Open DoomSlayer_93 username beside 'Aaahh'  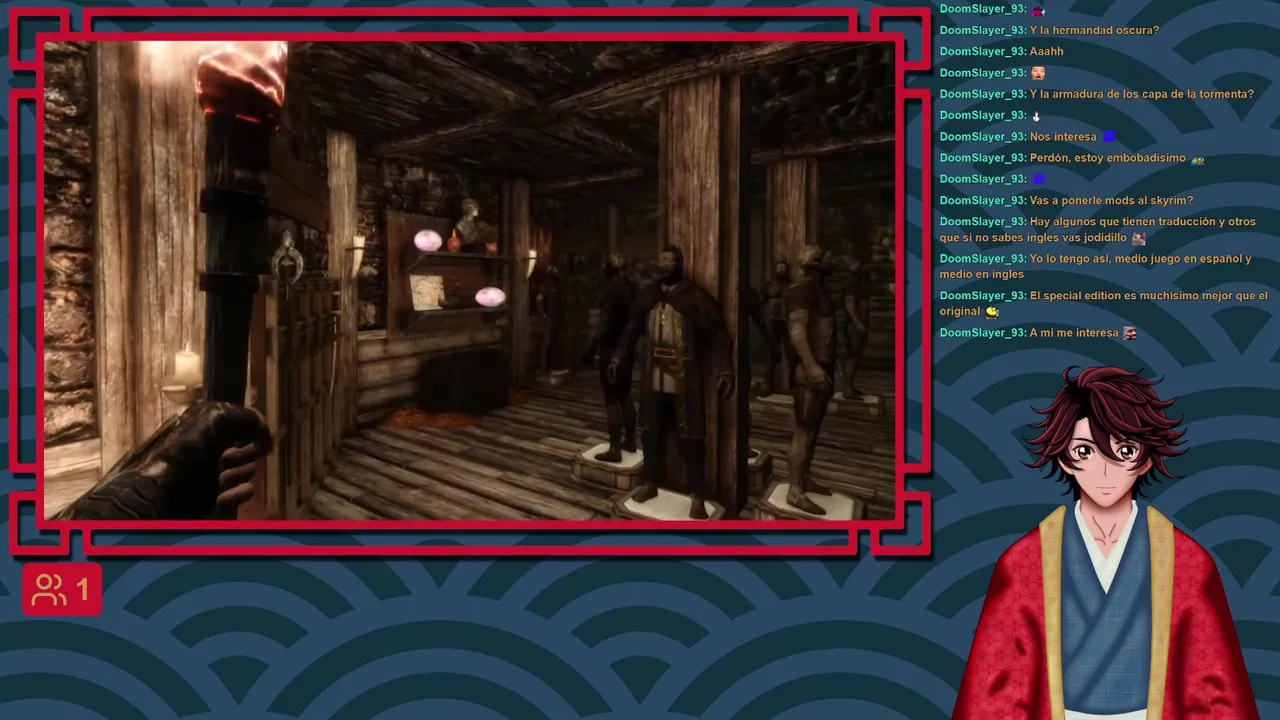click(x=983, y=52)
